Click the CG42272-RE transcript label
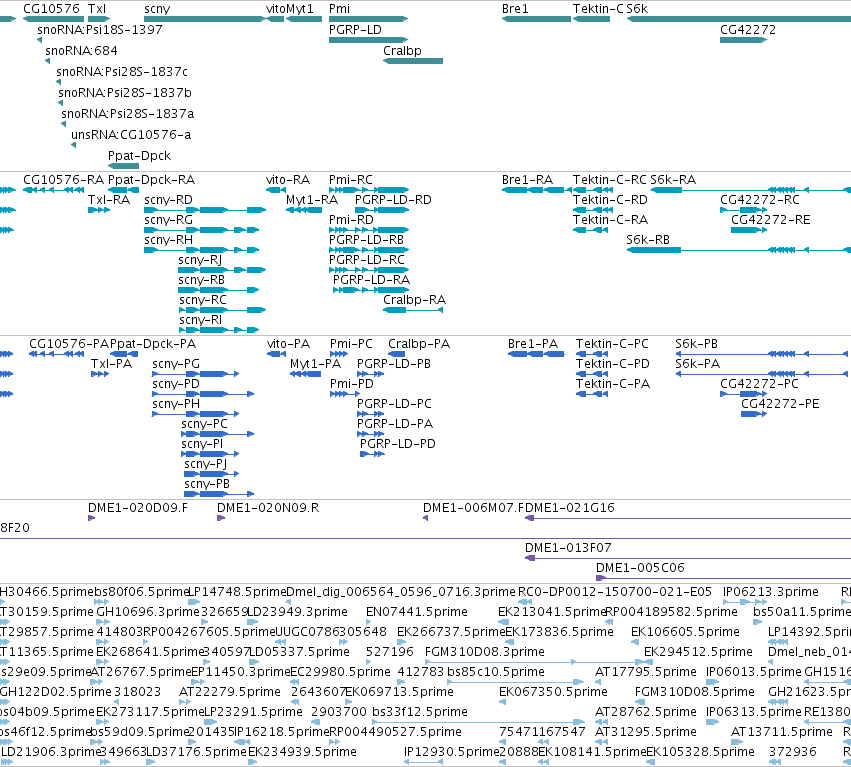Screen dimensions: 851x767 point(771,220)
